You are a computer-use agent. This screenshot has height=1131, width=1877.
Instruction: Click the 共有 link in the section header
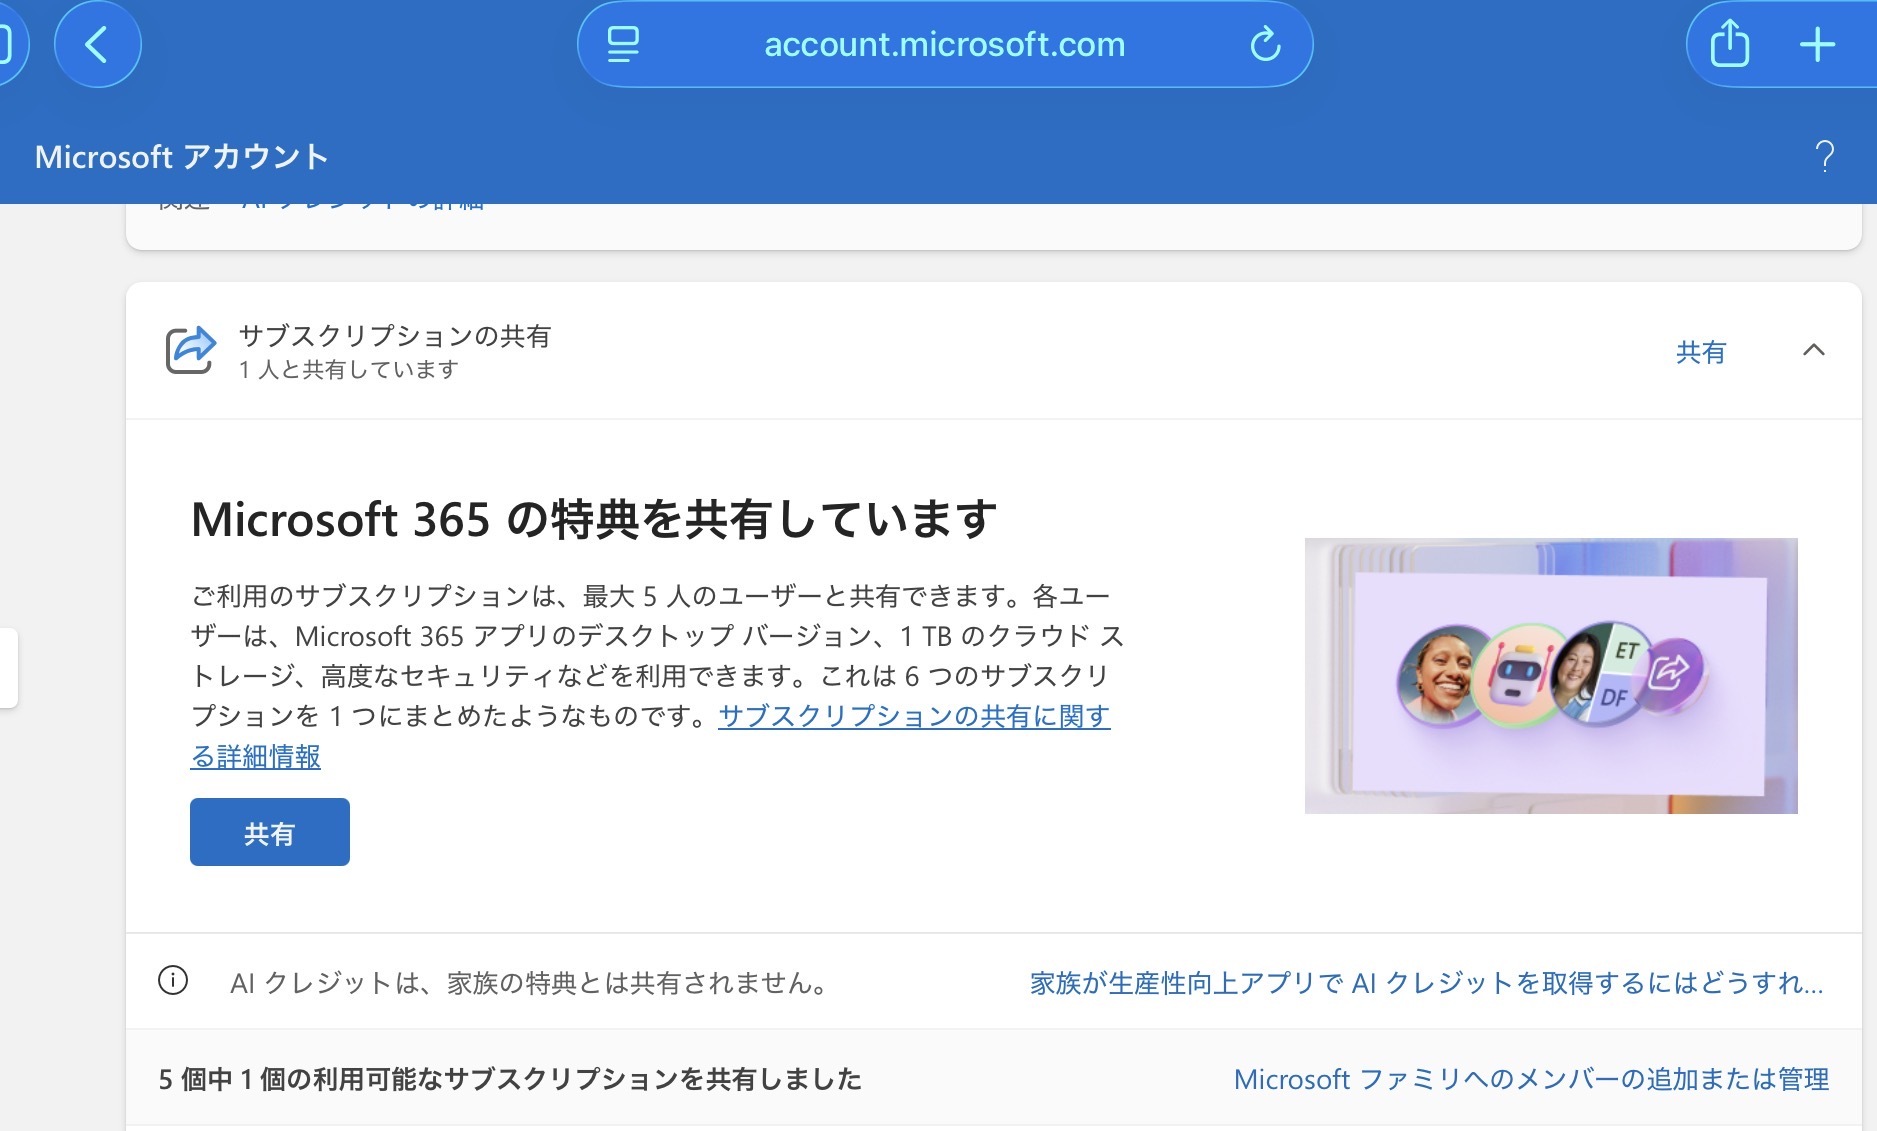click(1701, 352)
